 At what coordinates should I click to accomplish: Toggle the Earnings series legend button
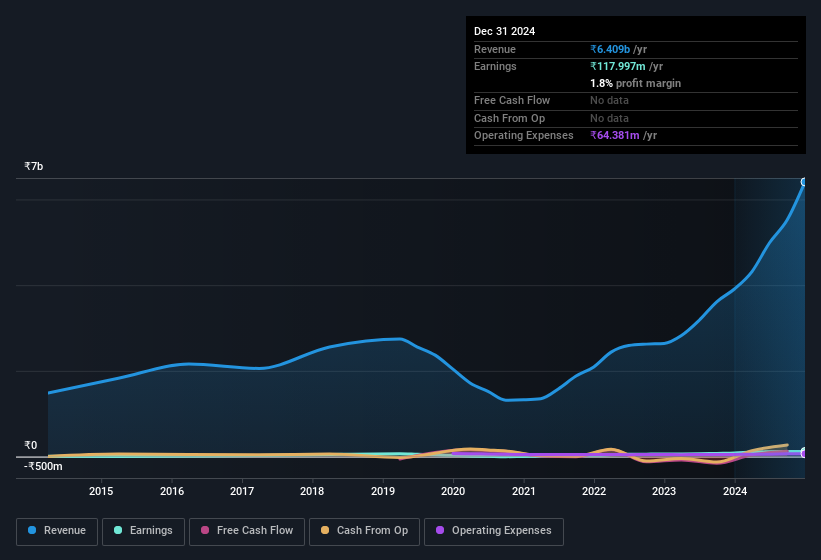[143, 531]
